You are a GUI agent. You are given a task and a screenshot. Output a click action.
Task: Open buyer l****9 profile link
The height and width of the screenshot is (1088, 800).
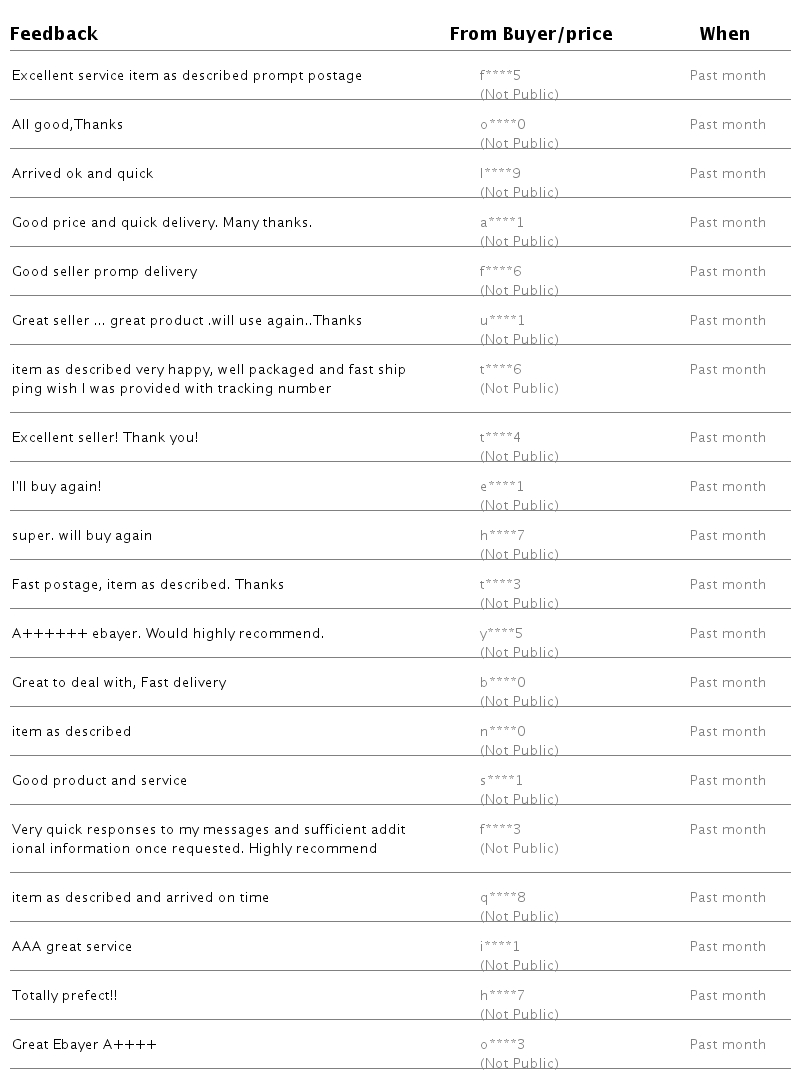point(500,174)
